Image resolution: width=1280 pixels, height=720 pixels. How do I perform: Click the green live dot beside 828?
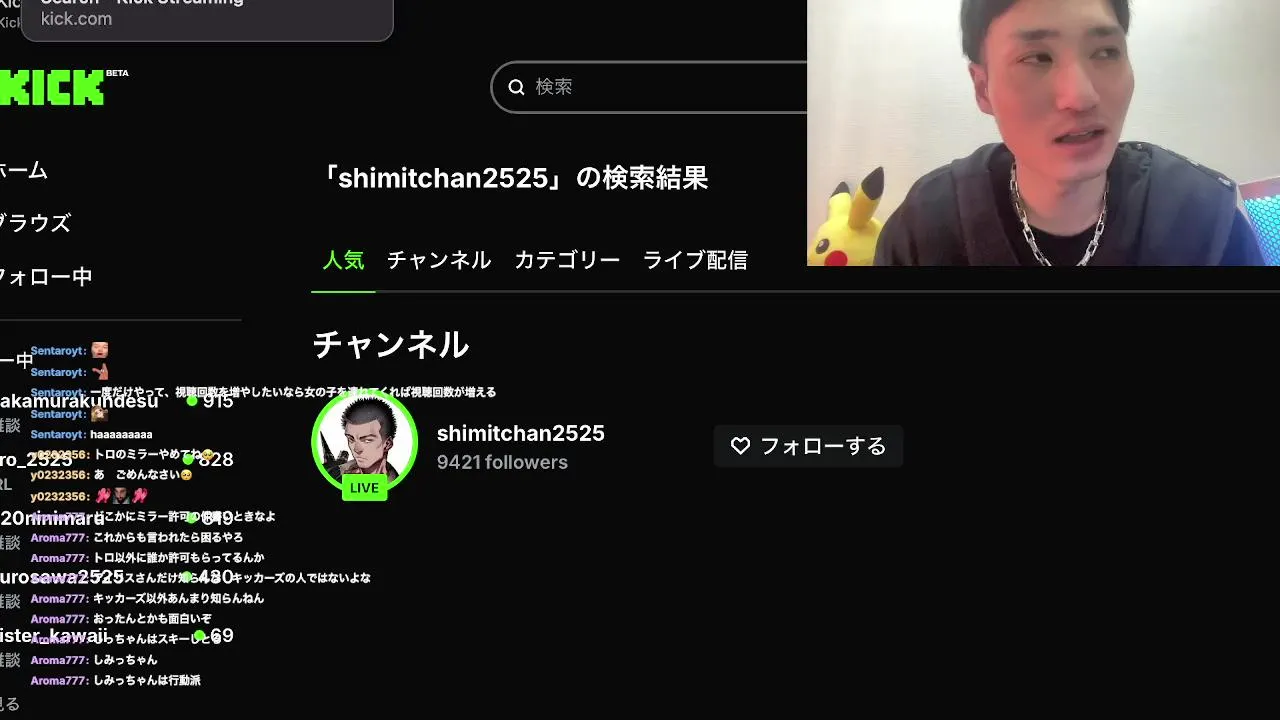click(188, 459)
